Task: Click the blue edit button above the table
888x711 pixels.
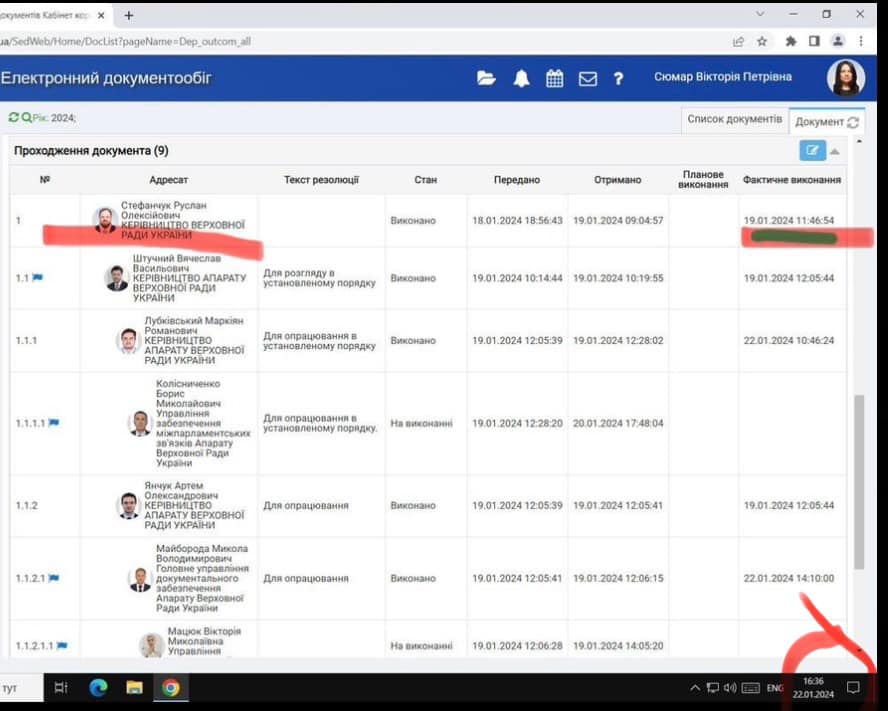Action: coord(812,151)
